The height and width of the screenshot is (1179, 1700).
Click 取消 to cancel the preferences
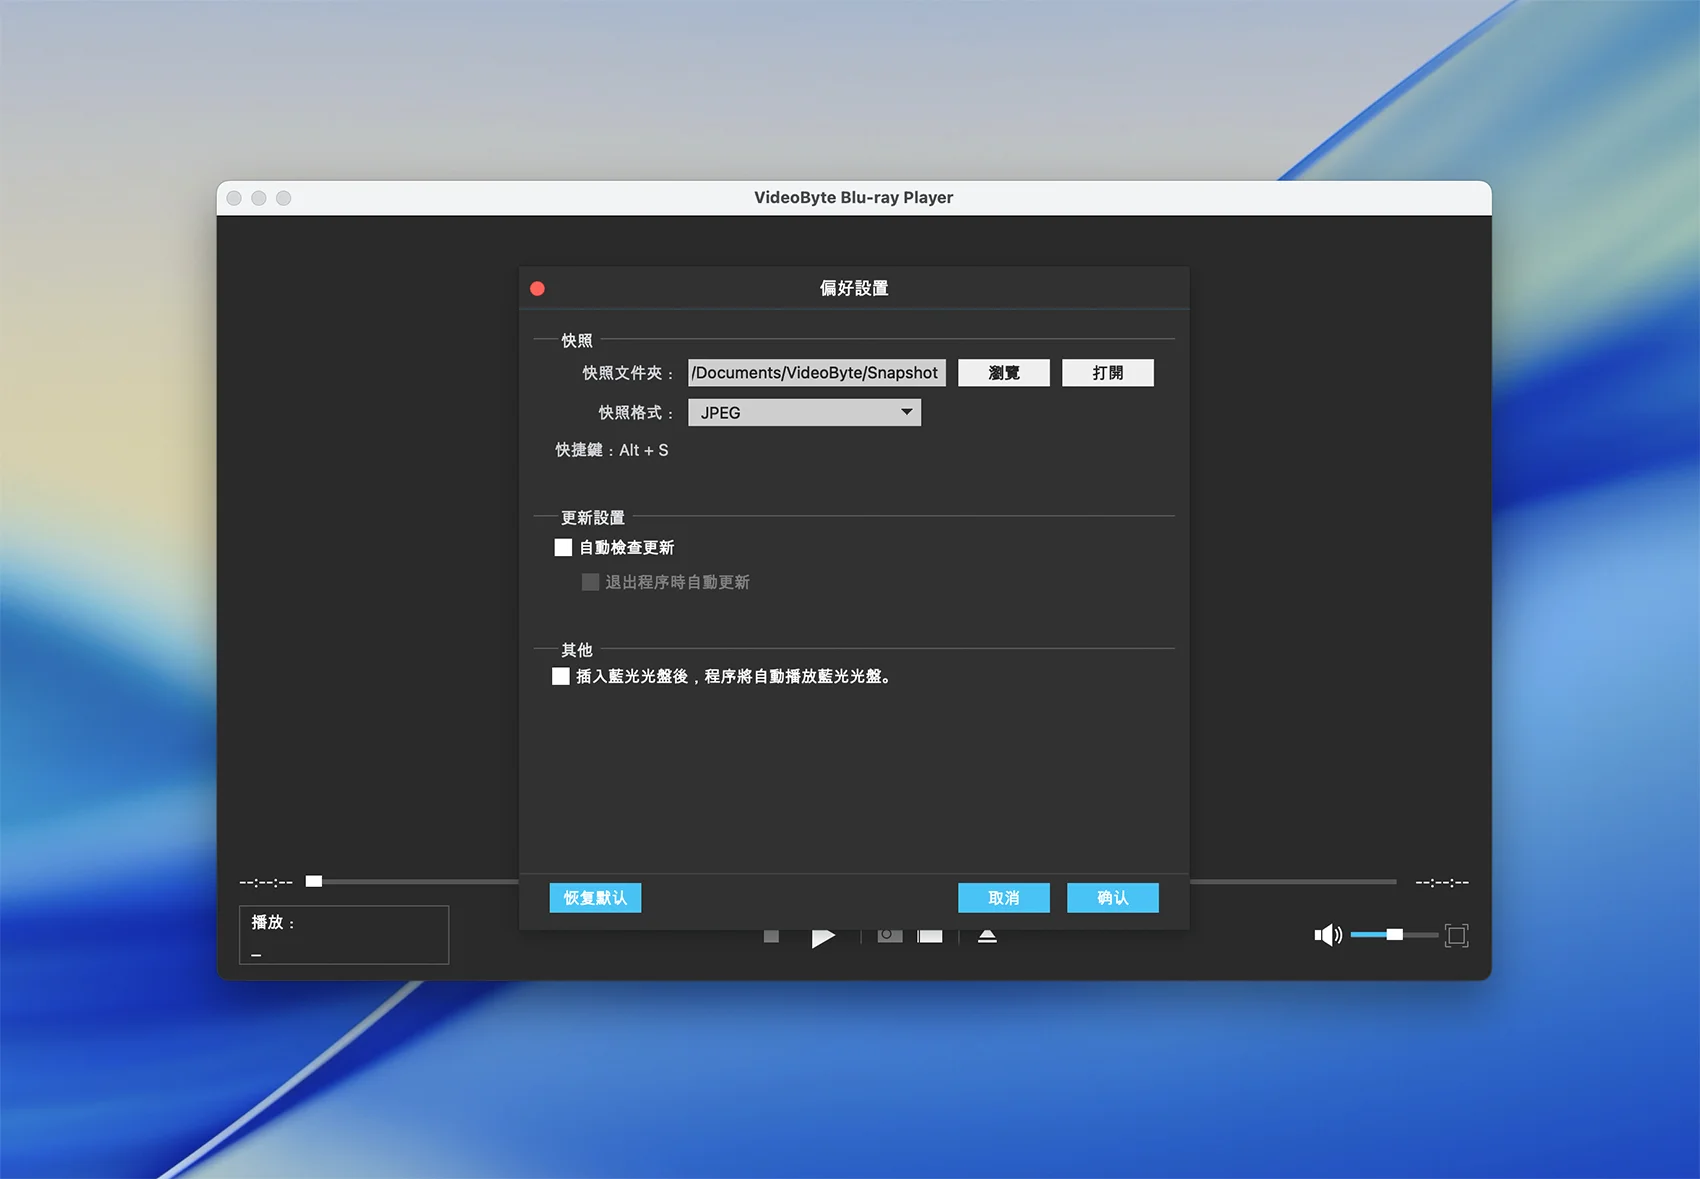click(x=1003, y=898)
